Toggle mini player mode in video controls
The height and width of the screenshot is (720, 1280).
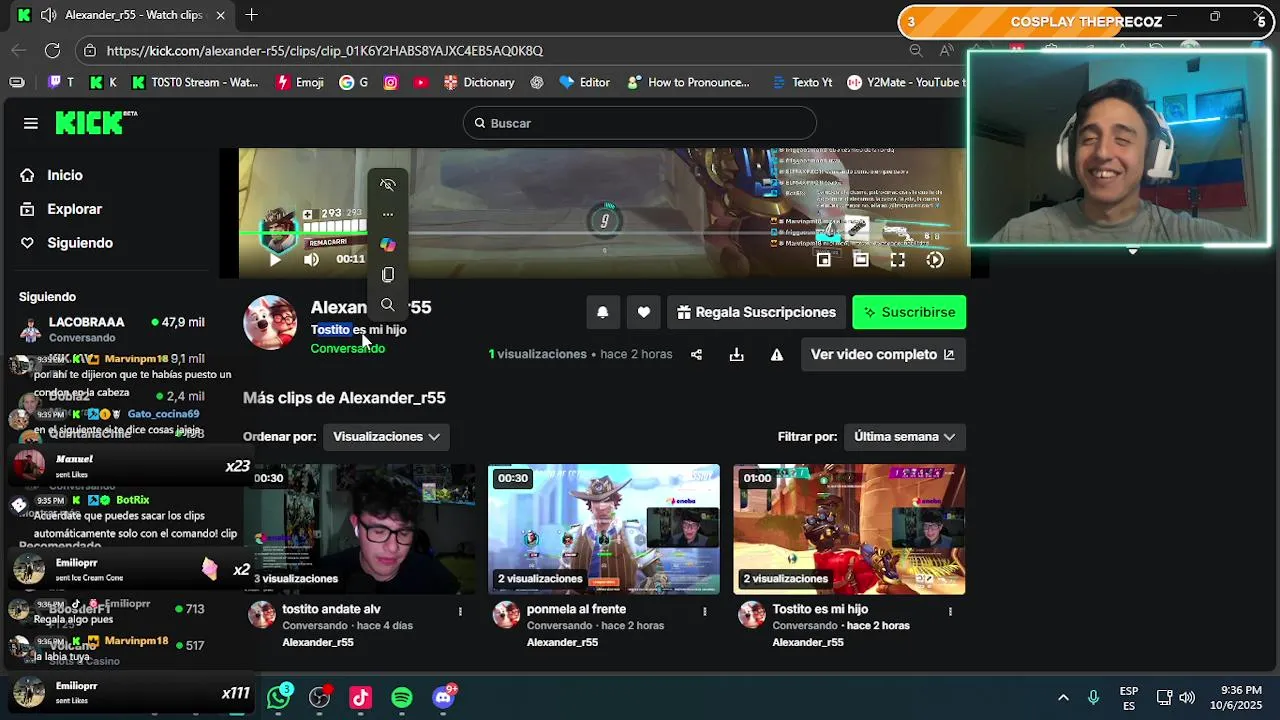823,260
